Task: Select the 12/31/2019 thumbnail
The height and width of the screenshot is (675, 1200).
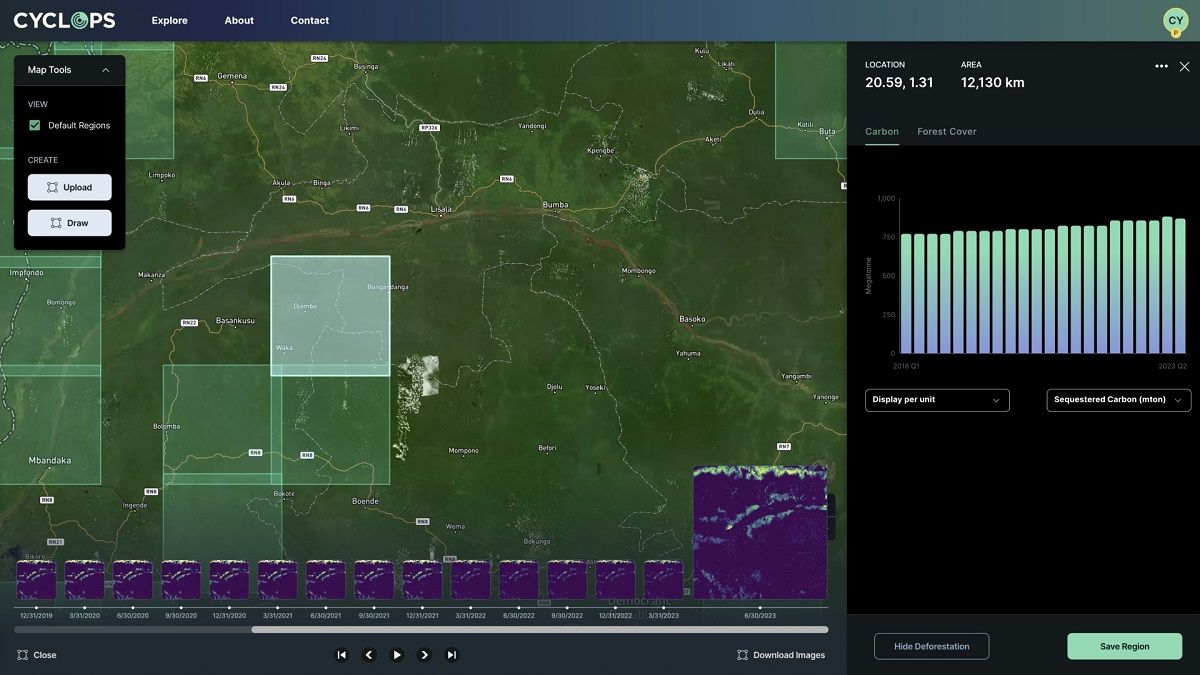Action: point(36,580)
